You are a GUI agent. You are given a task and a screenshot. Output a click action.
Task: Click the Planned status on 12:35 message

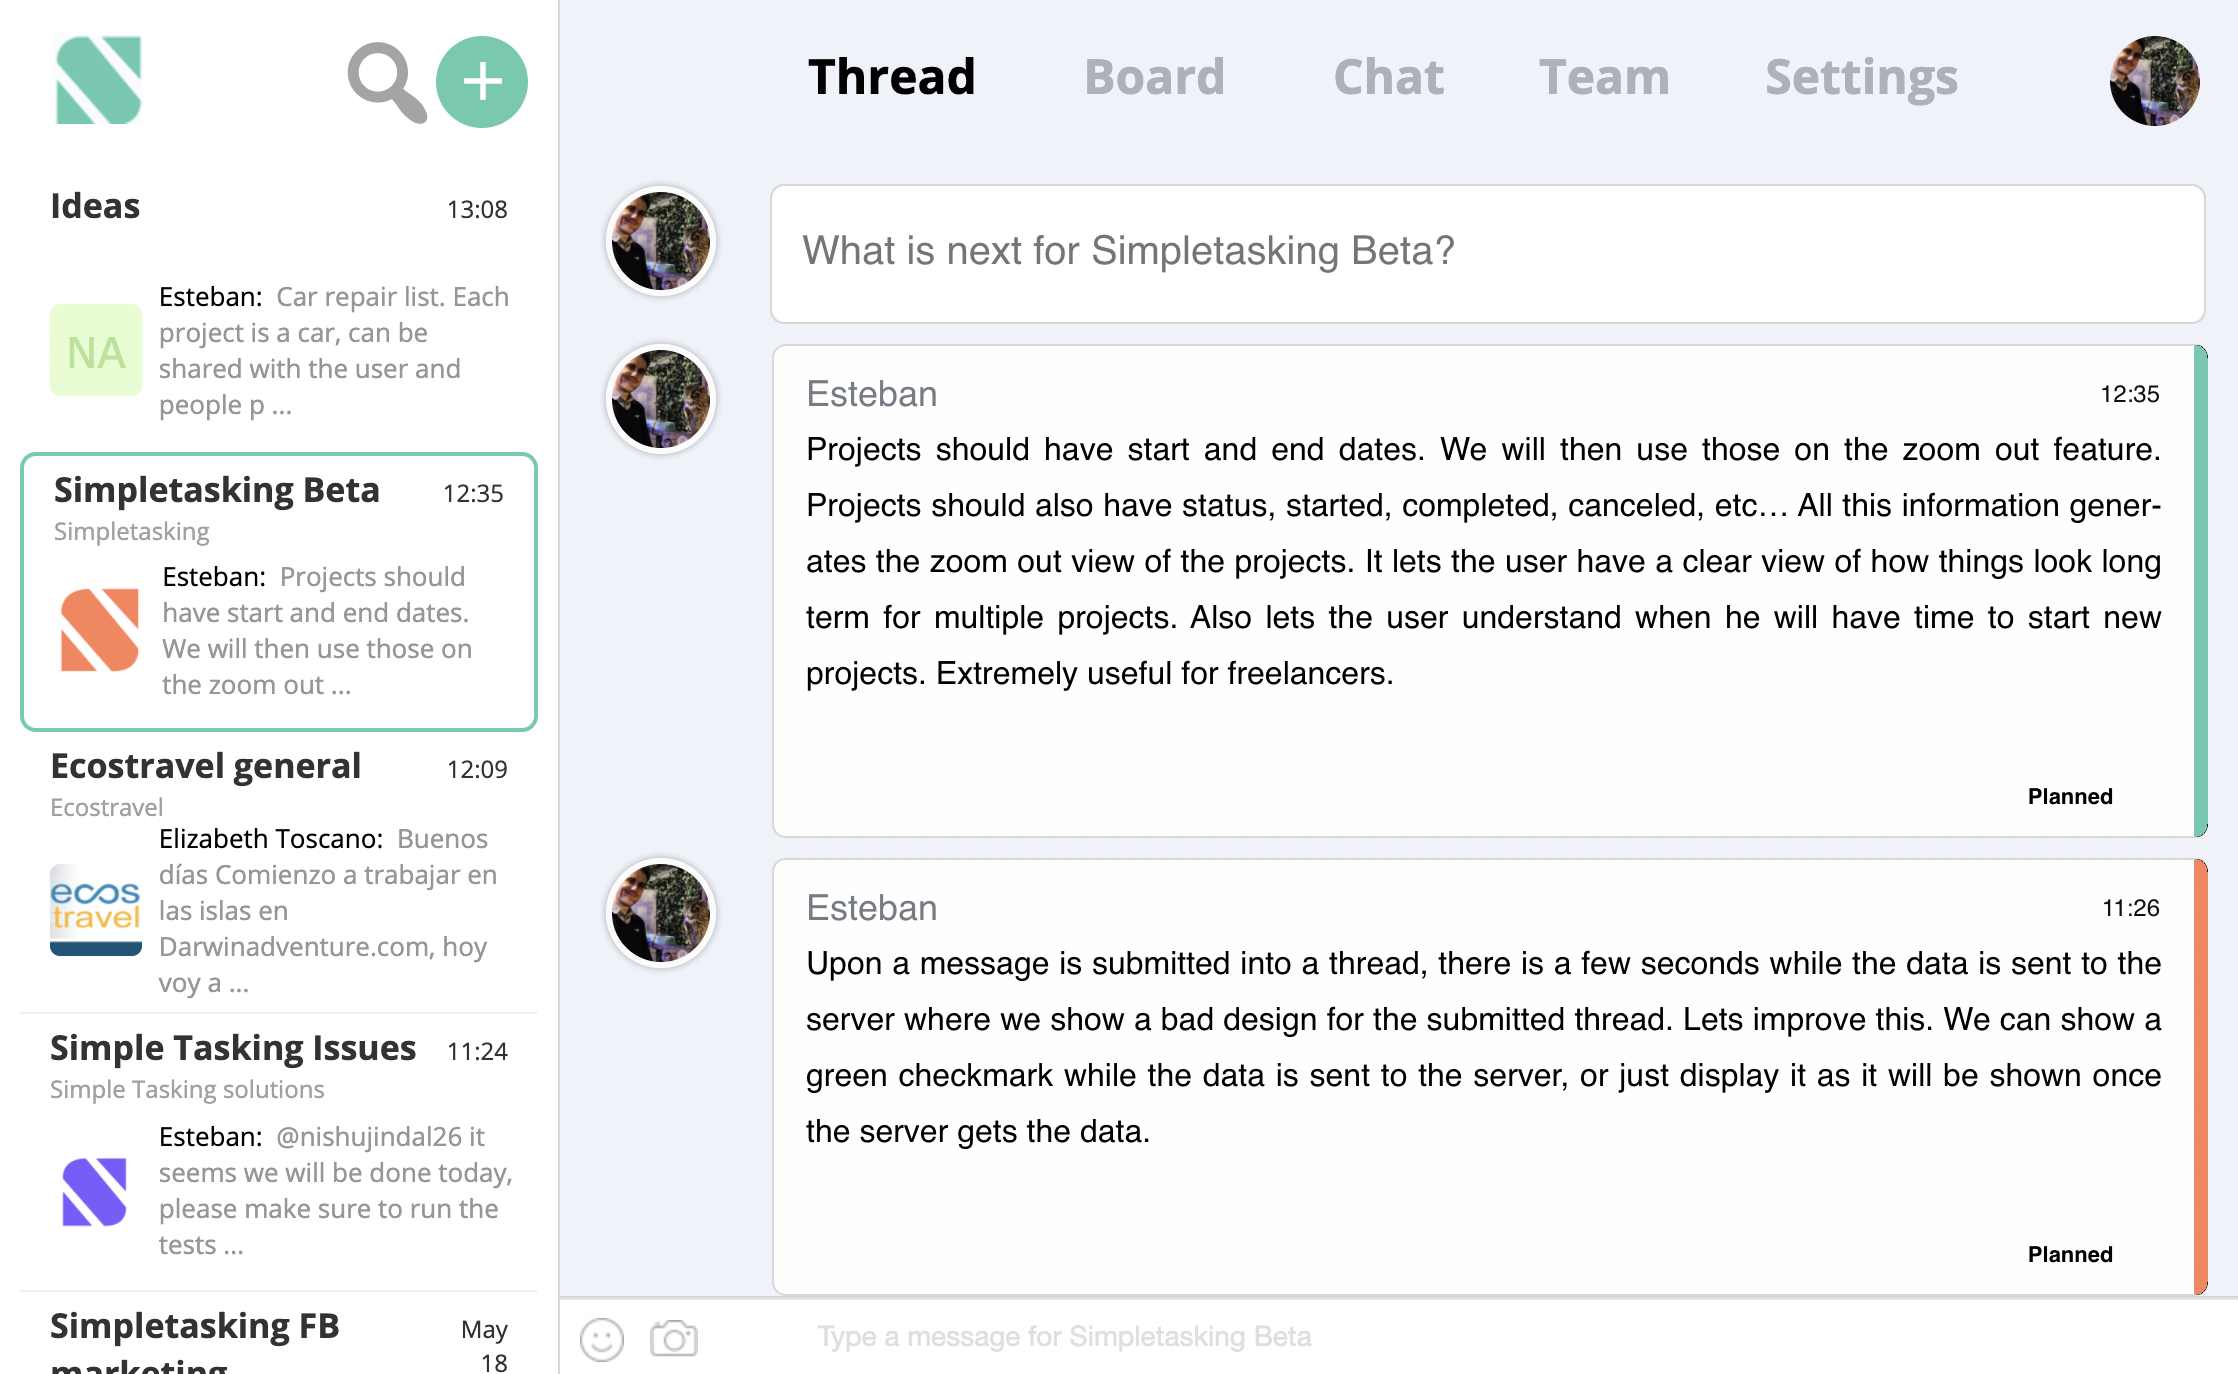point(2070,796)
